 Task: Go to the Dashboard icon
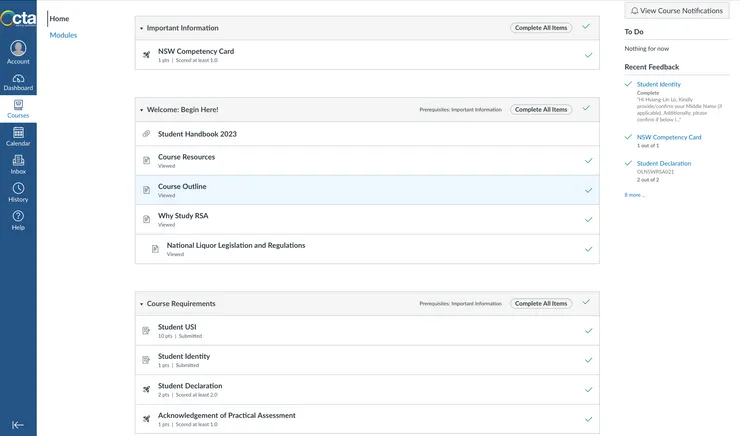click(x=18, y=79)
